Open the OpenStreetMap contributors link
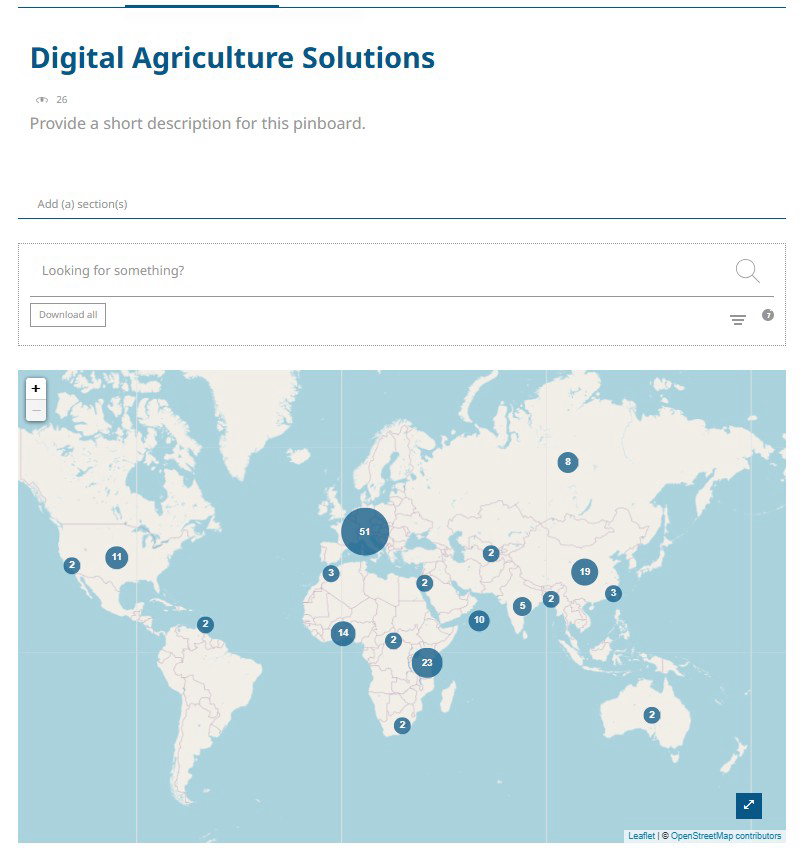The height and width of the screenshot is (852, 808). (725, 836)
